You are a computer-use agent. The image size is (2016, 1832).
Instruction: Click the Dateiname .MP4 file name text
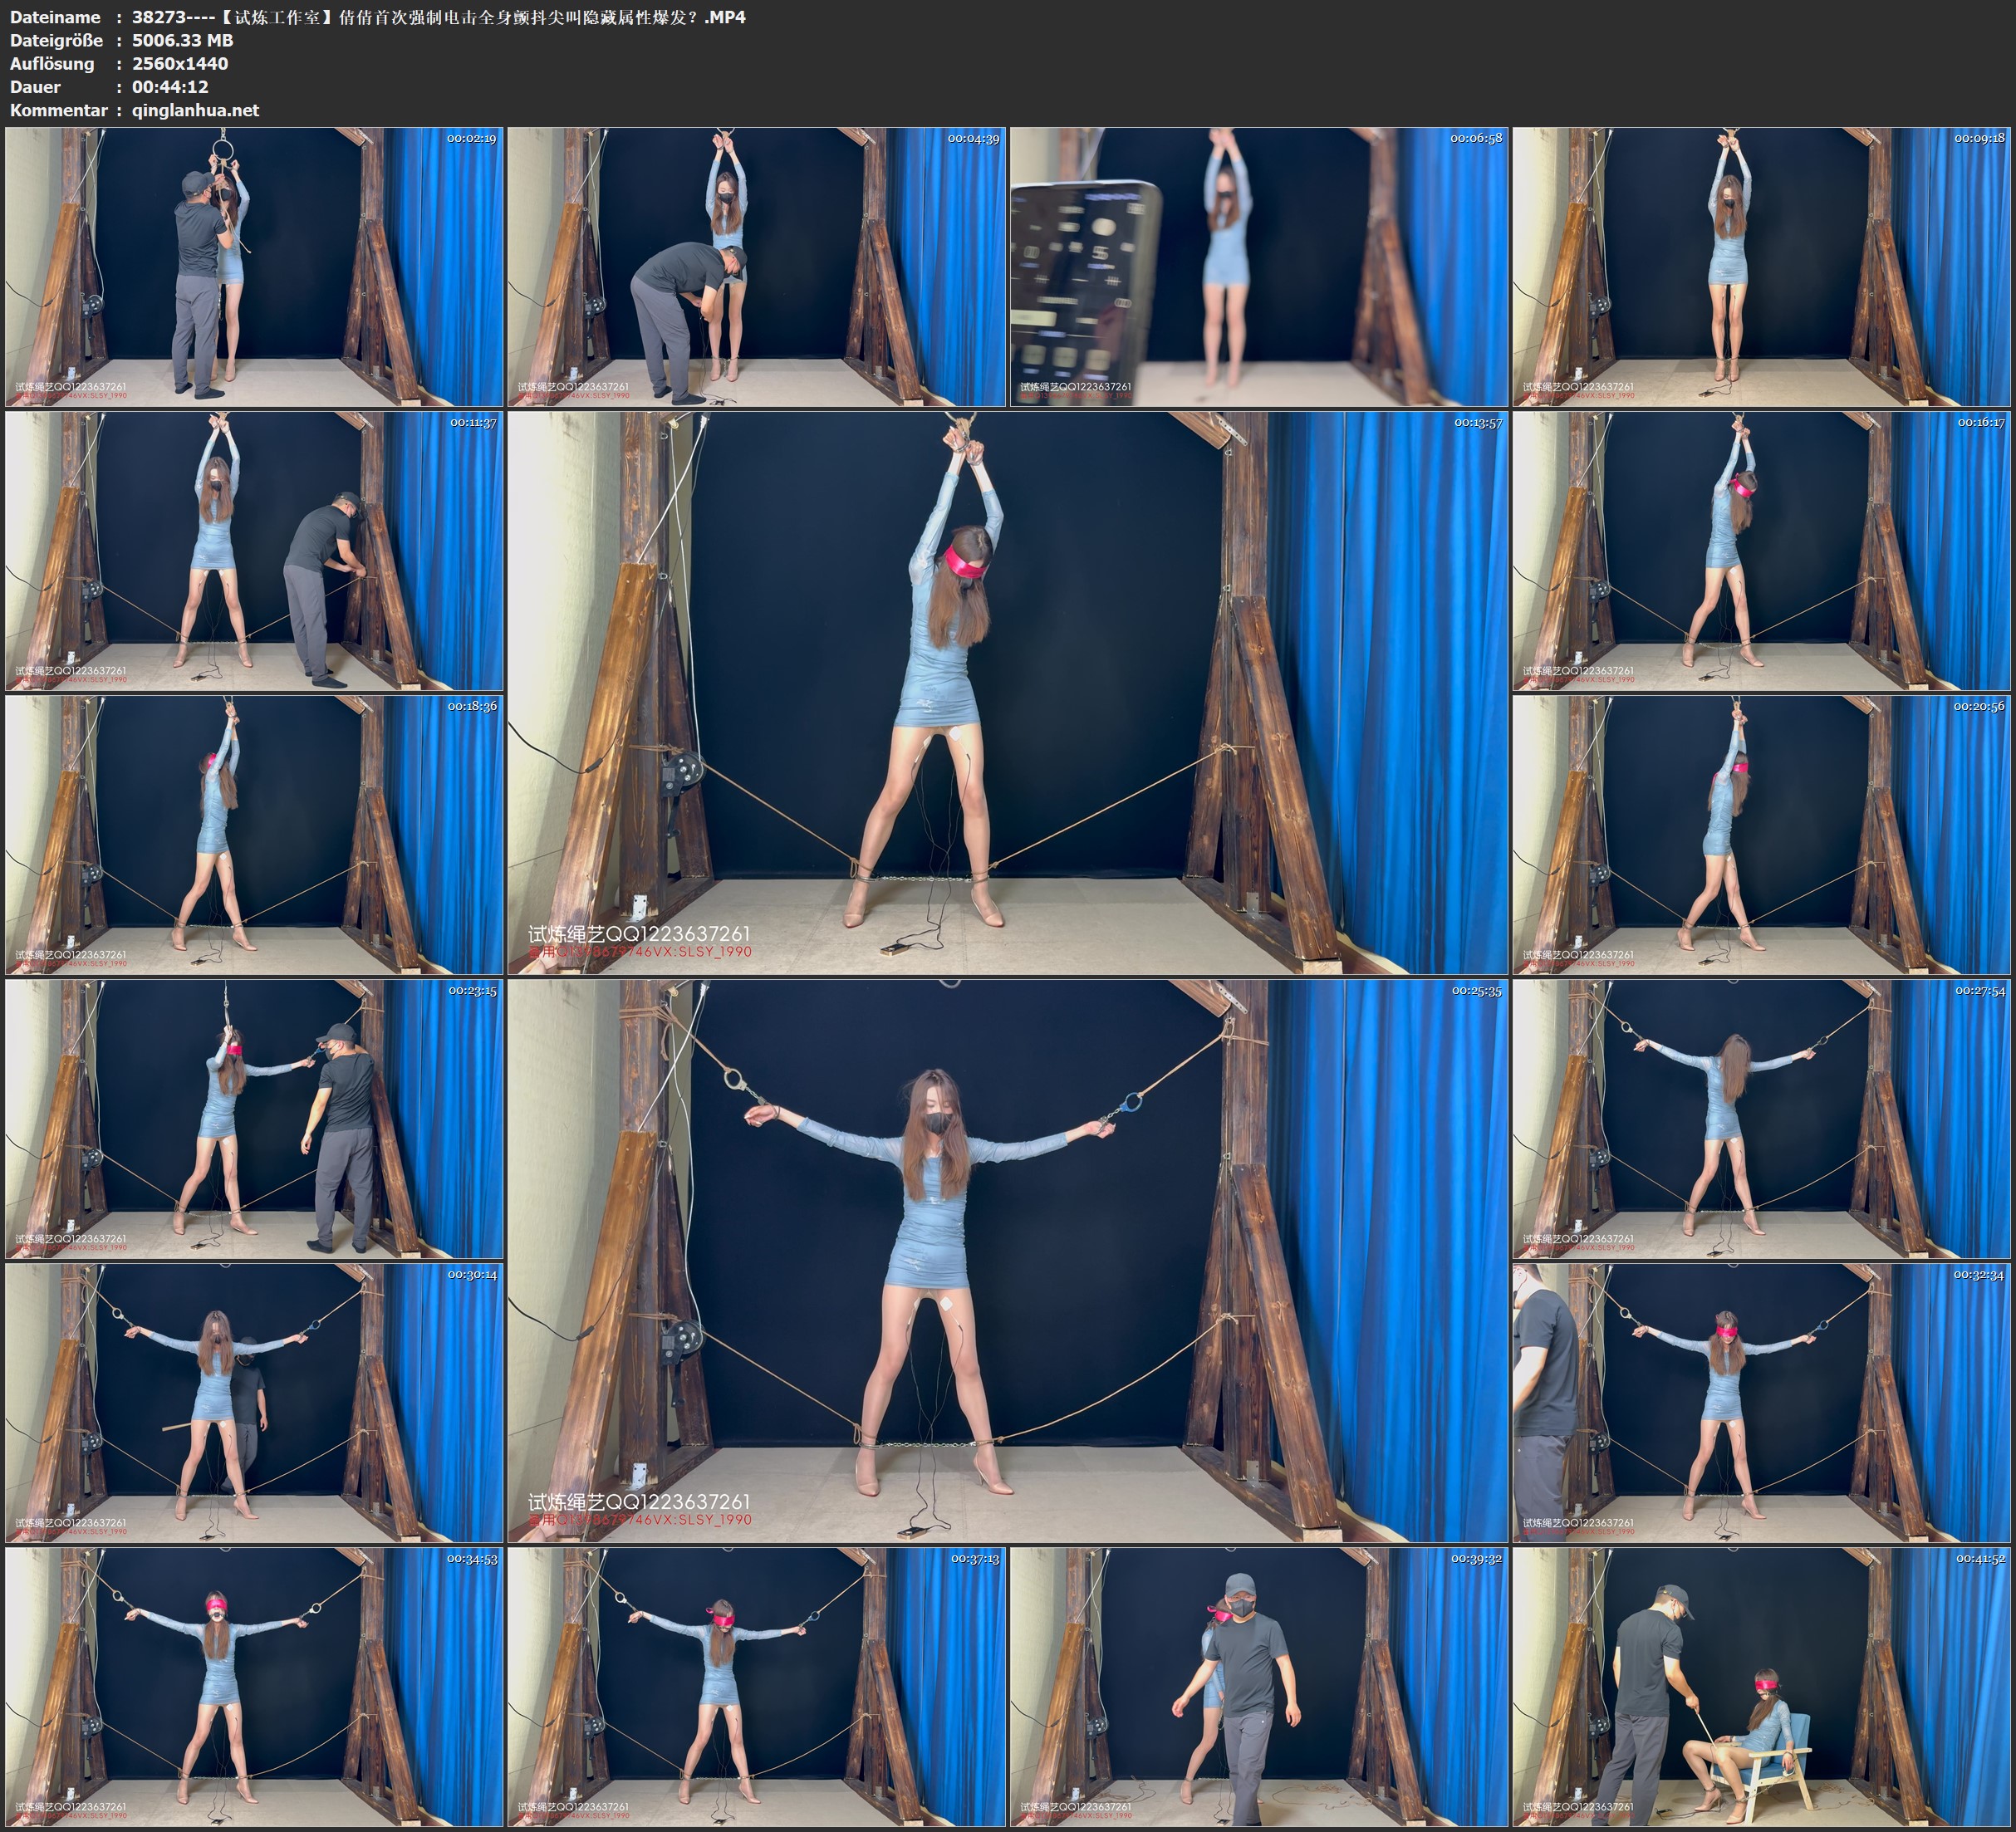[x=438, y=17]
